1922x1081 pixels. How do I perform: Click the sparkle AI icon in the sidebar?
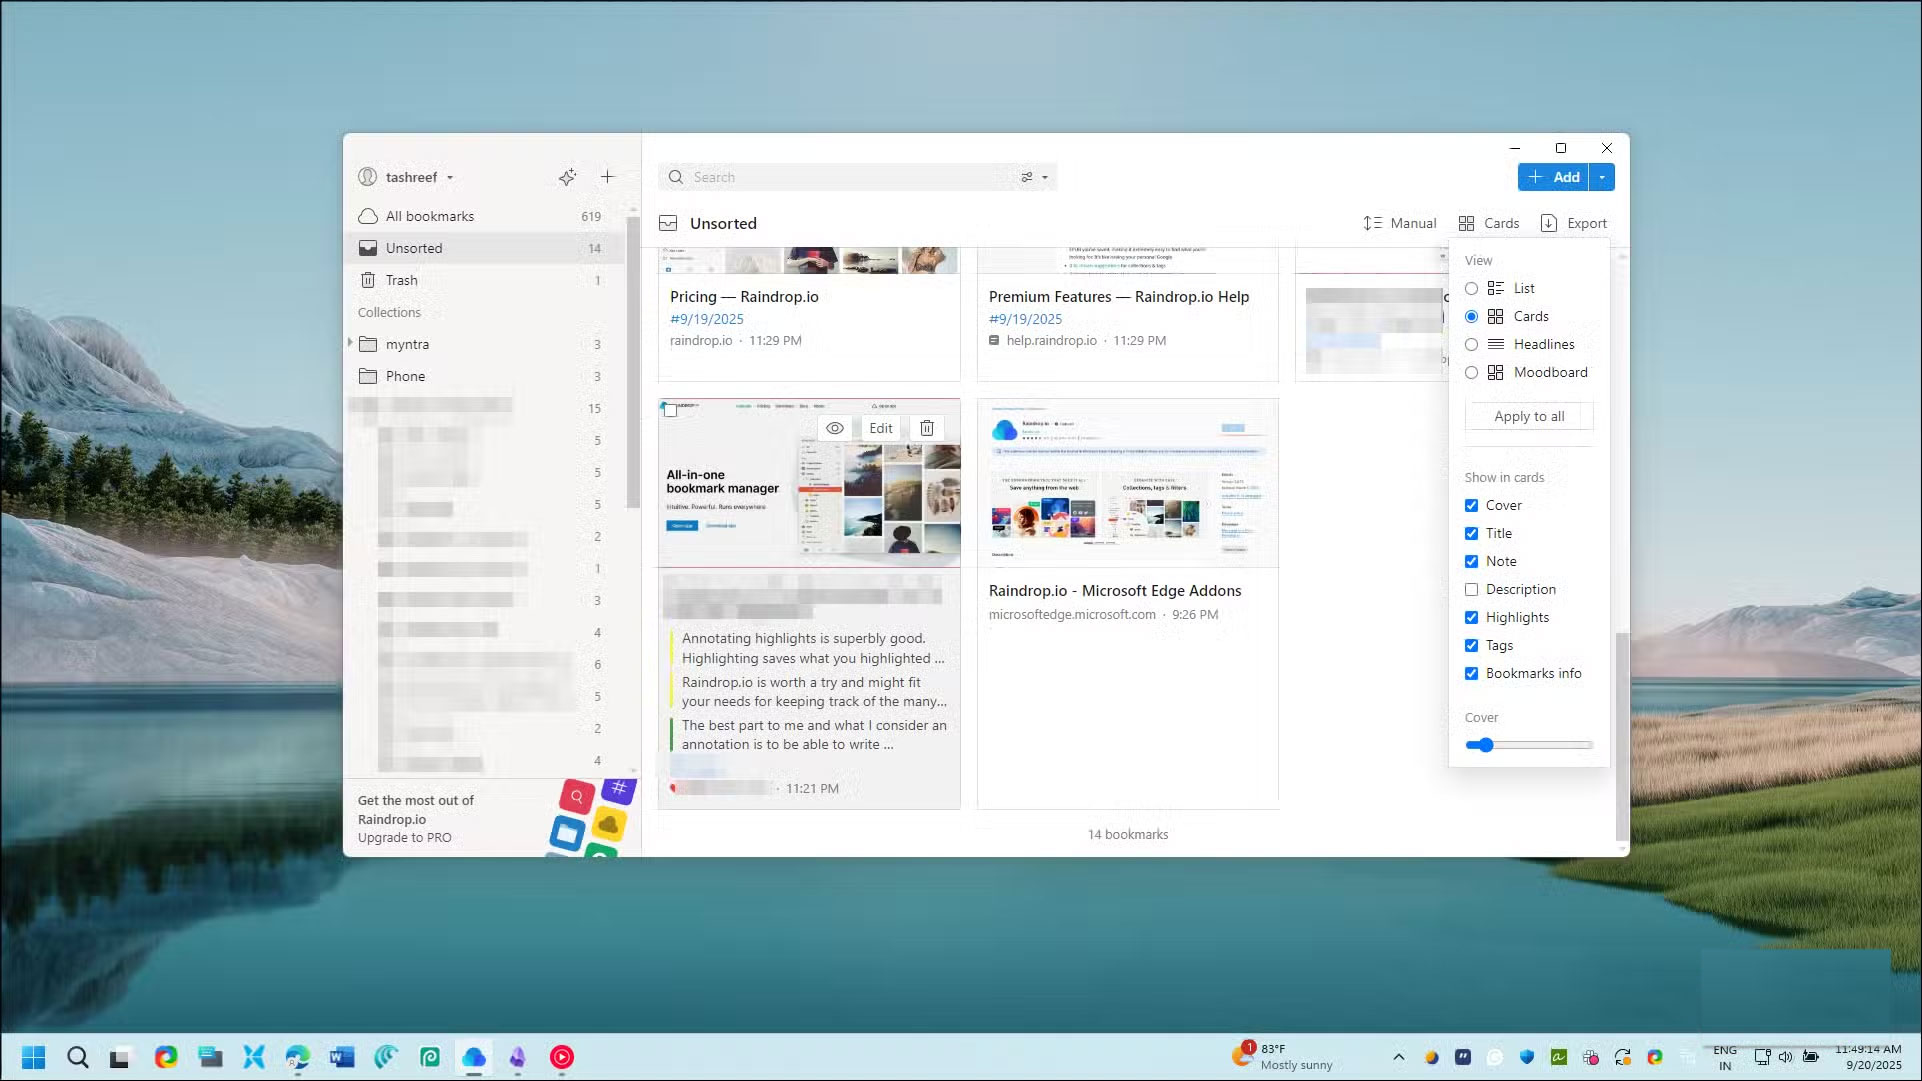point(567,177)
